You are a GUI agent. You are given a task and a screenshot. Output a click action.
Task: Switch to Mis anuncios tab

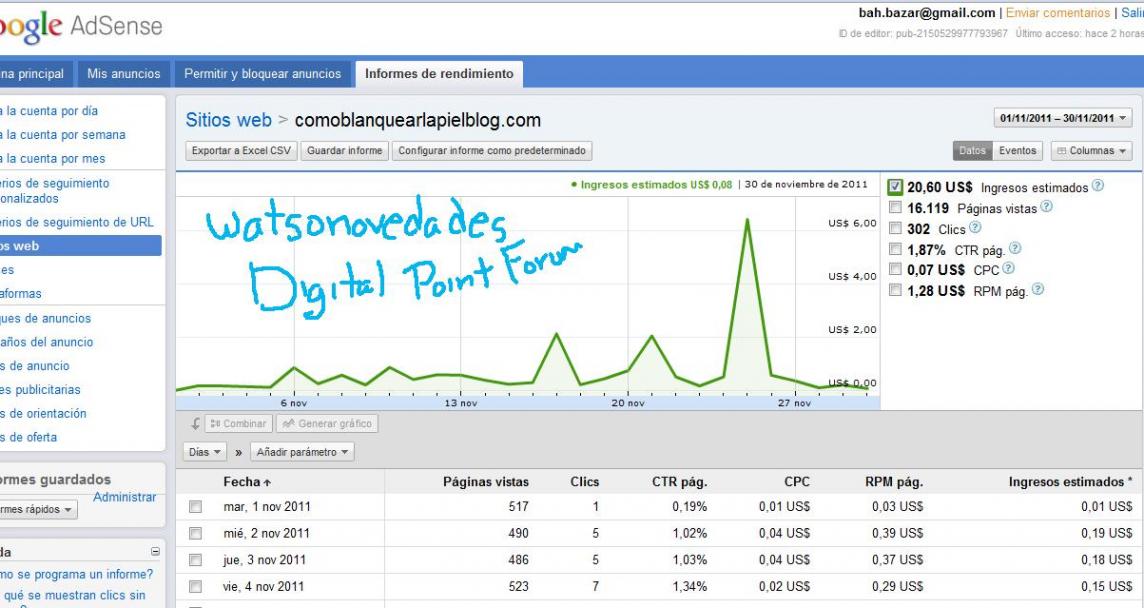click(123, 74)
